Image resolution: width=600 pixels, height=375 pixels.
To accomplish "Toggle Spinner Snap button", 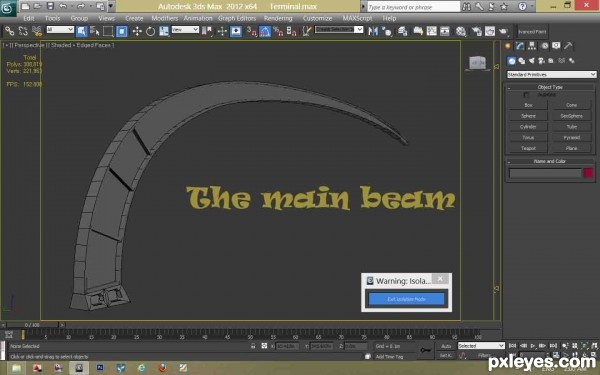I will (292, 31).
